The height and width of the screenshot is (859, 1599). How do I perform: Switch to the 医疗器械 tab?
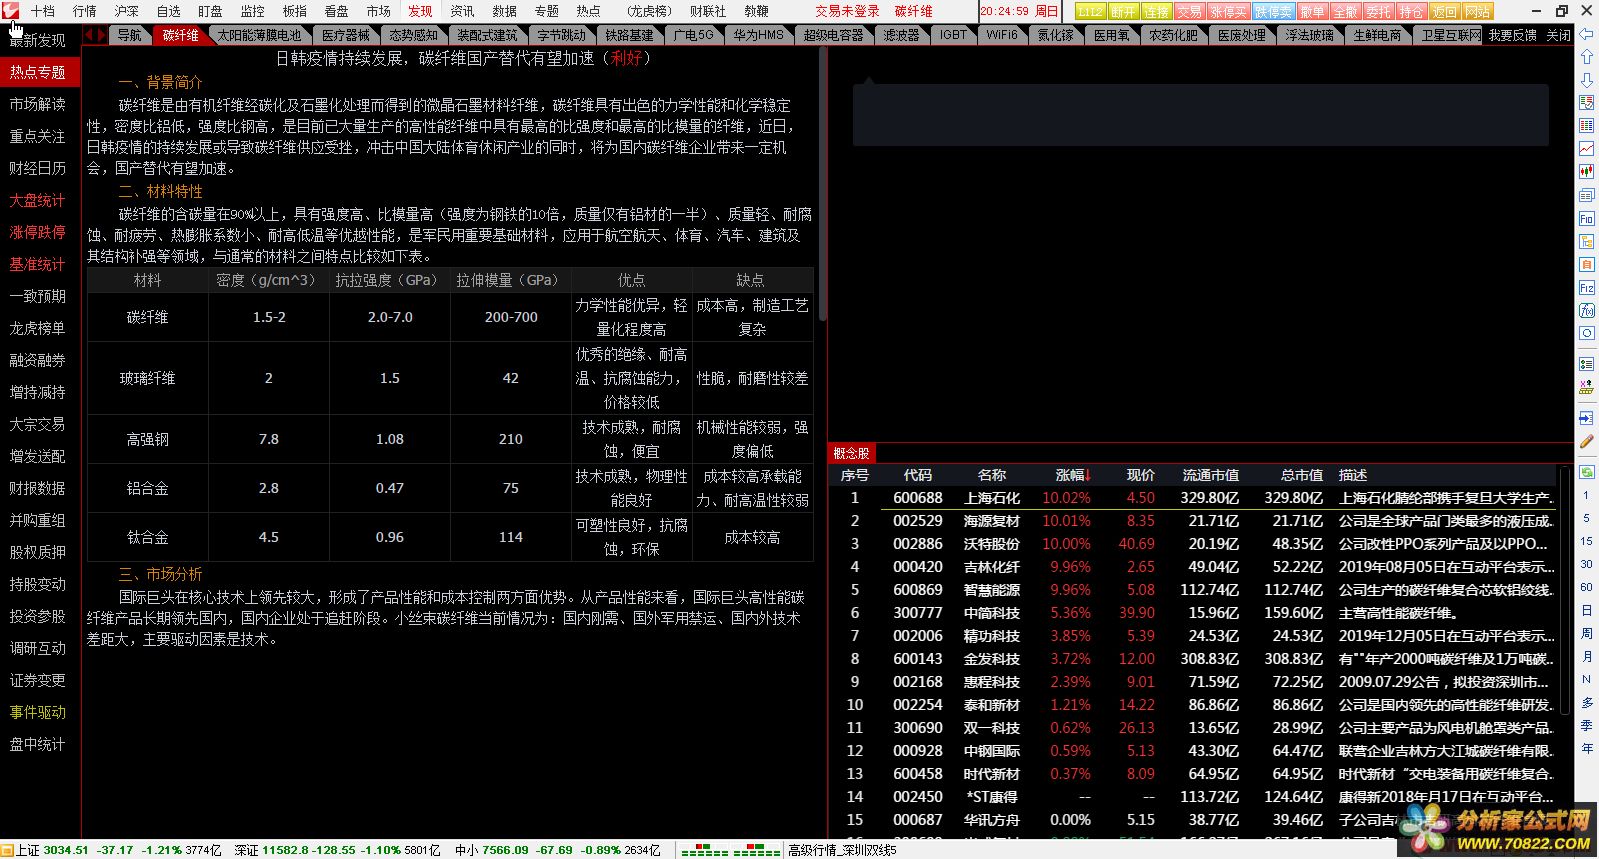pos(346,34)
